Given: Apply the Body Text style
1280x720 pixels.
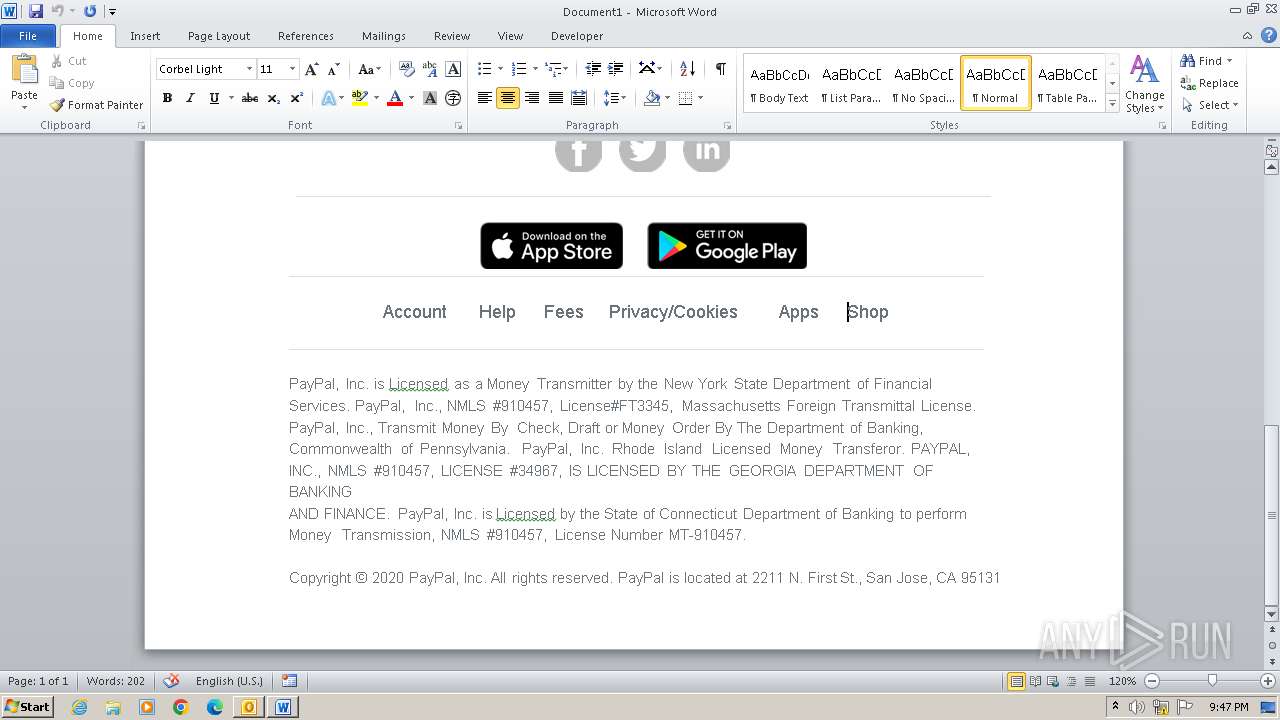Looking at the screenshot, I should click(x=779, y=83).
